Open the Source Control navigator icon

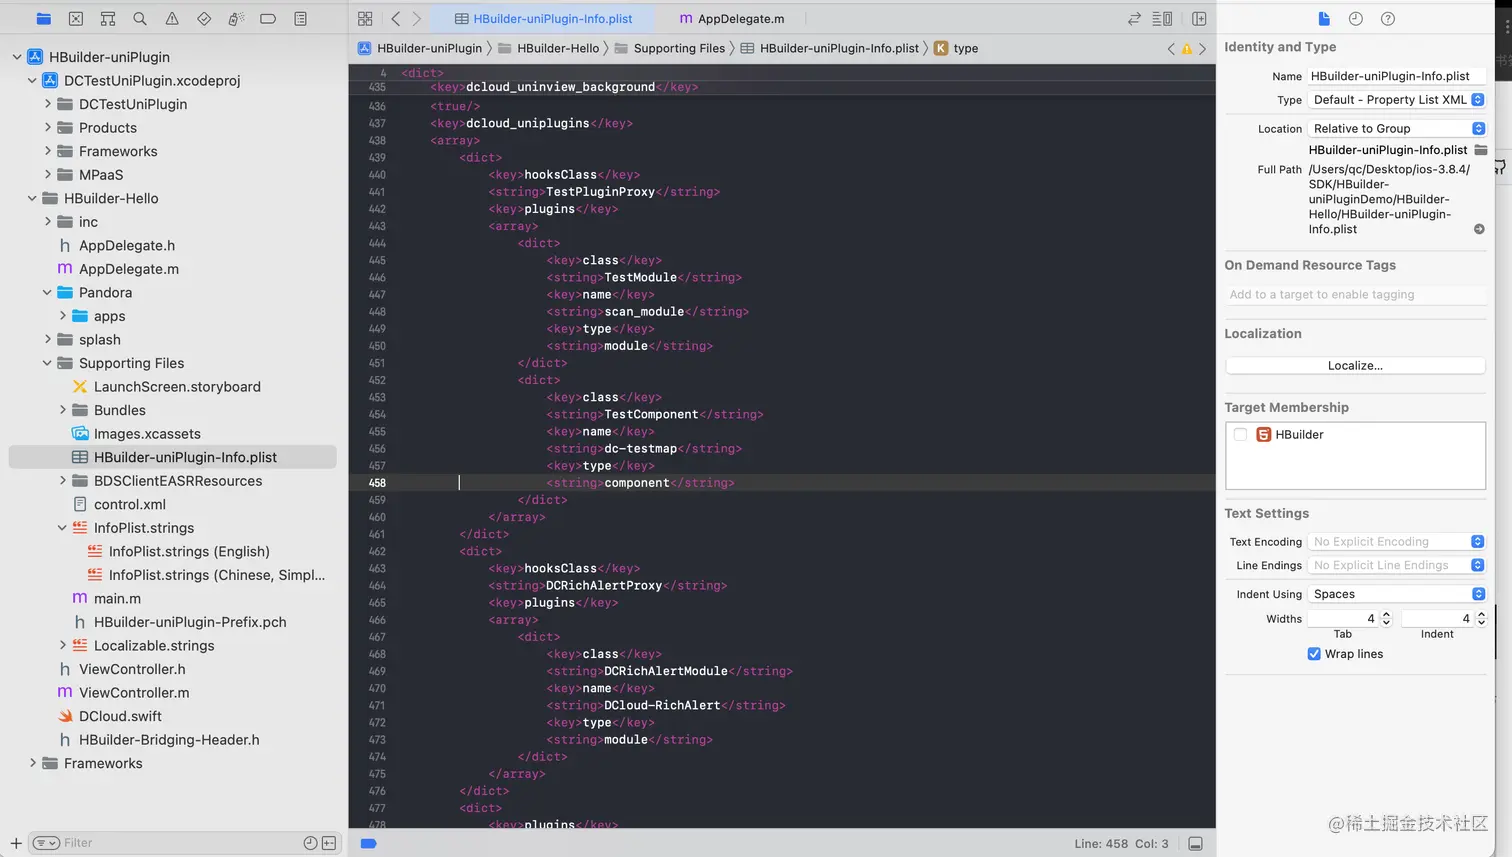pyautogui.click(x=76, y=18)
